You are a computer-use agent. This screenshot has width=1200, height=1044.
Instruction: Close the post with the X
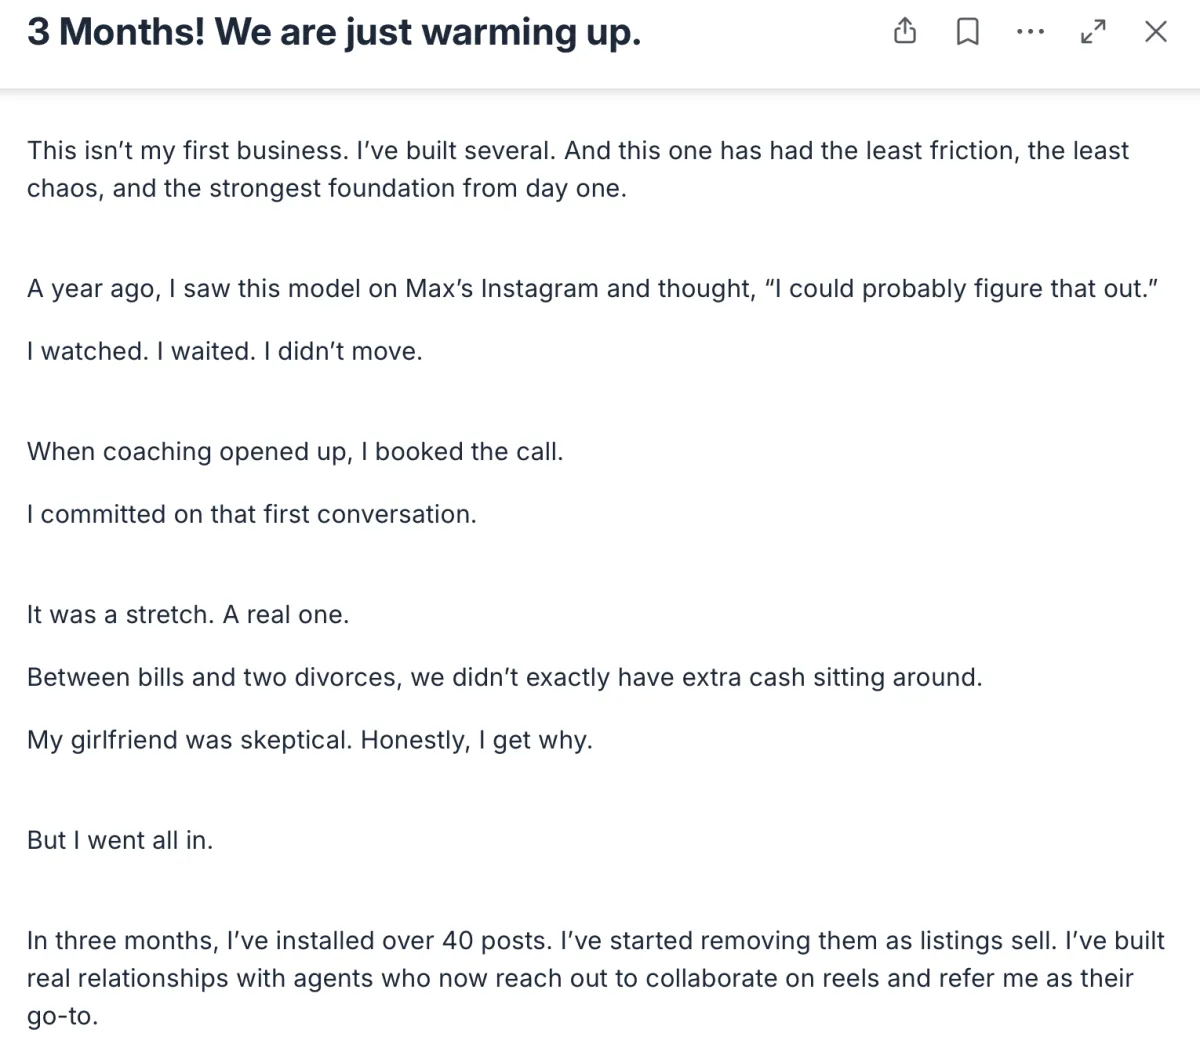1155,32
